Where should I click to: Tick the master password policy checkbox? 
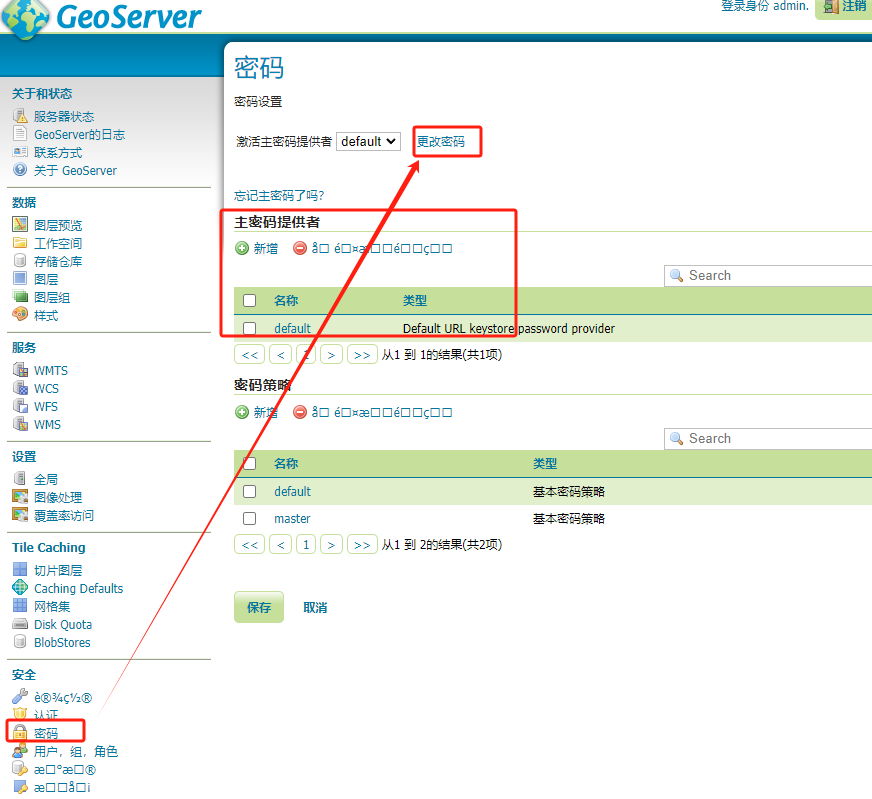point(250,518)
